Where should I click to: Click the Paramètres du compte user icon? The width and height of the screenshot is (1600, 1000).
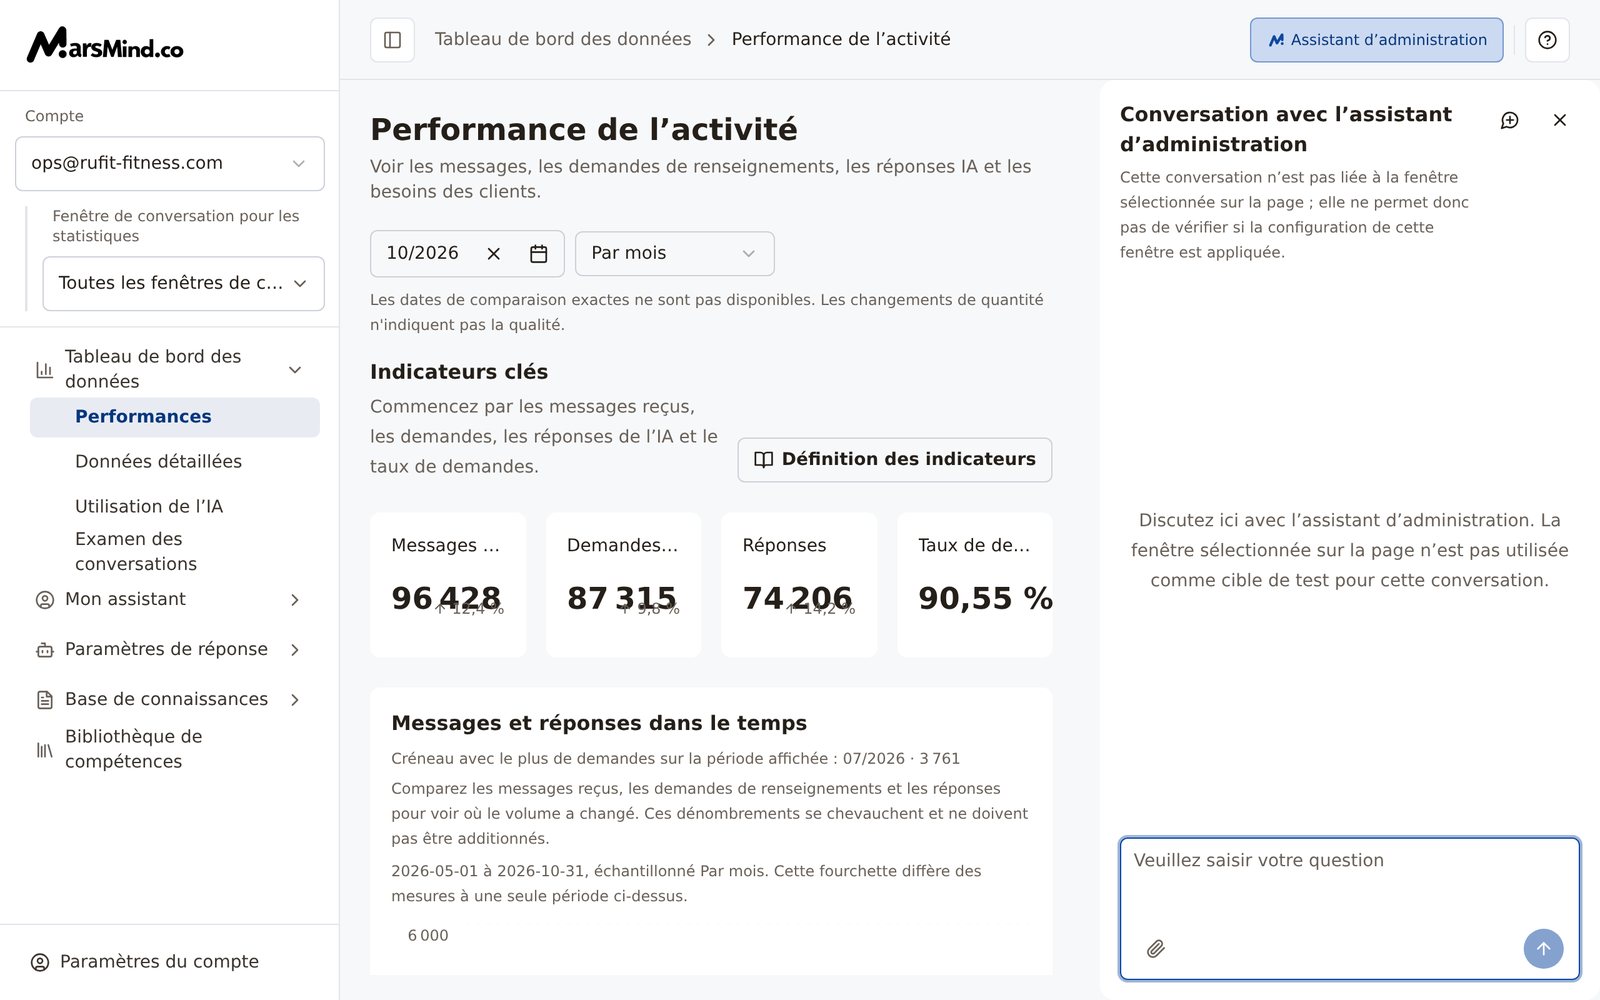pyautogui.click(x=40, y=962)
